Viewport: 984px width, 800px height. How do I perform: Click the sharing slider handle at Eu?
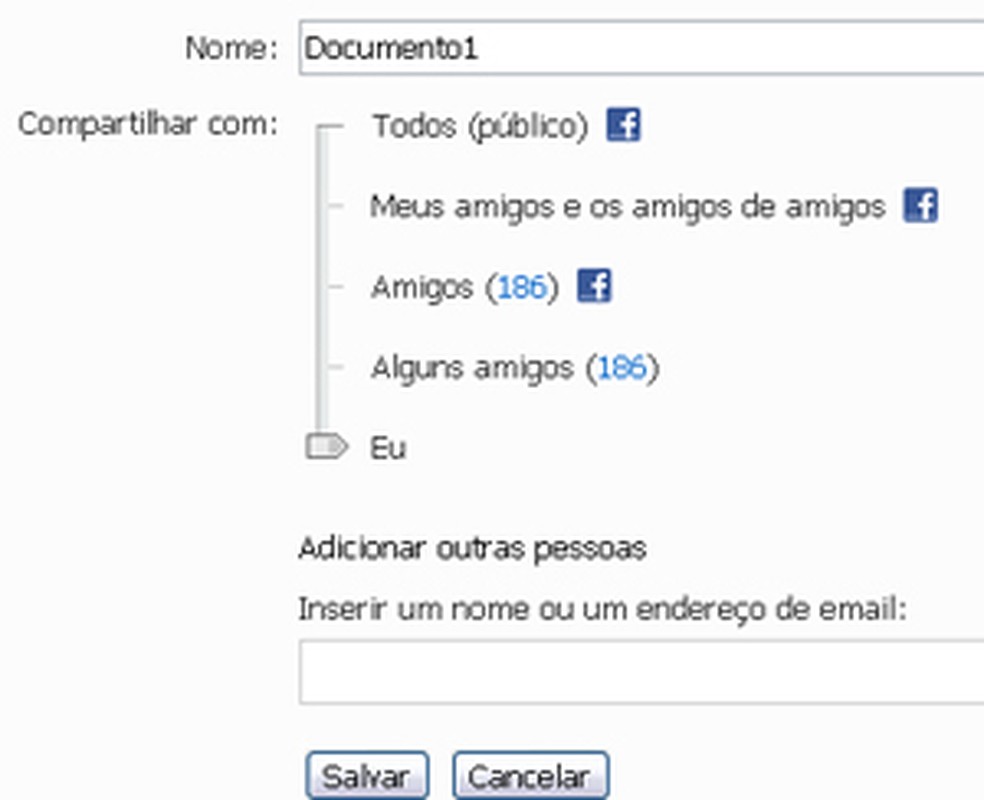326,447
